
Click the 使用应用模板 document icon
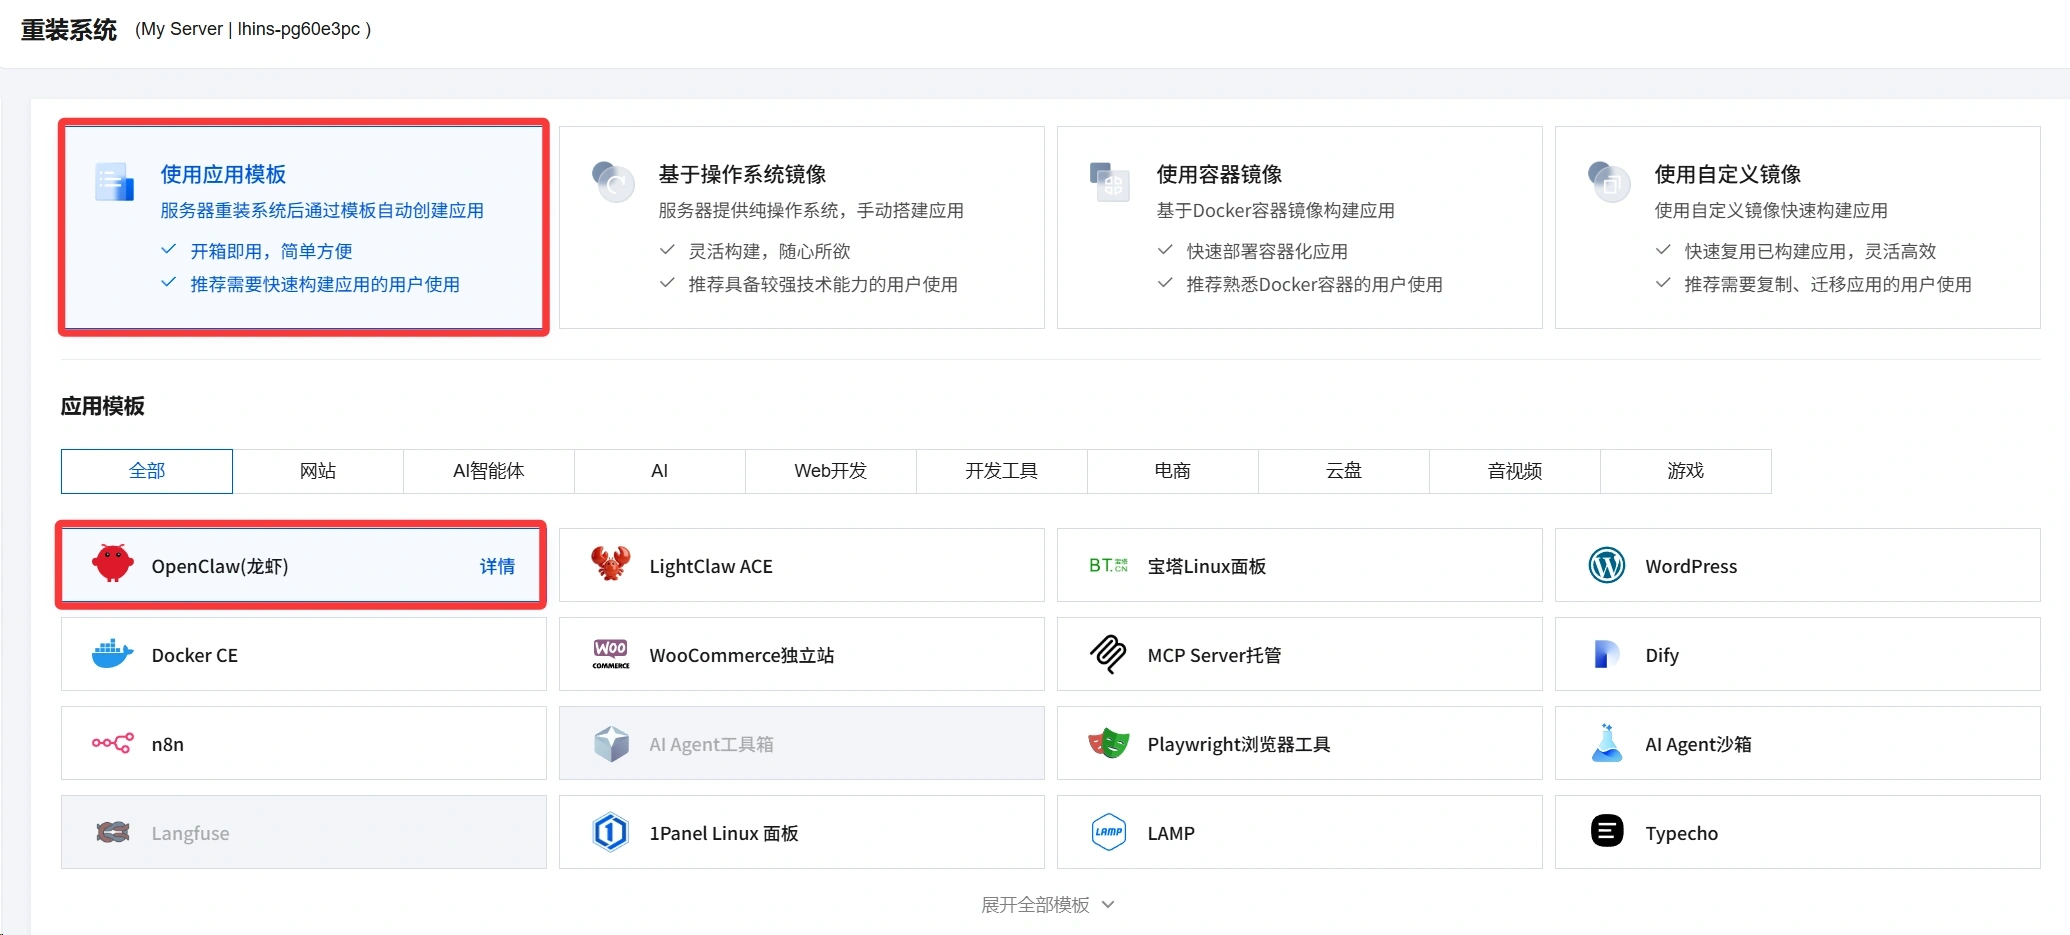point(114,182)
